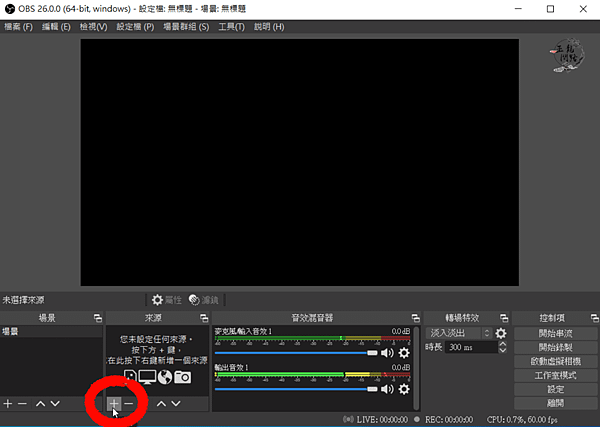Open the 場景群組 (S) menu
The height and width of the screenshot is (427, 600).
click(186, 27)
